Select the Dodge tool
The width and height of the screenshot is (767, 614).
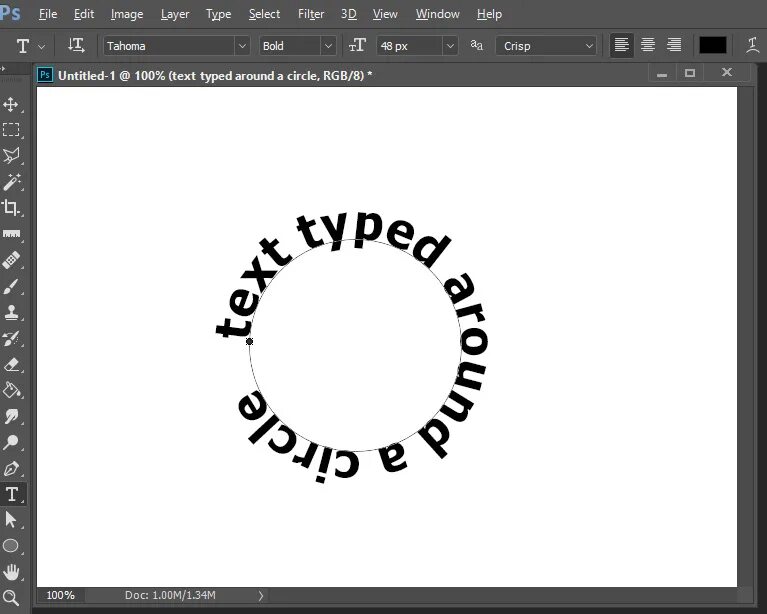[11, 442]
